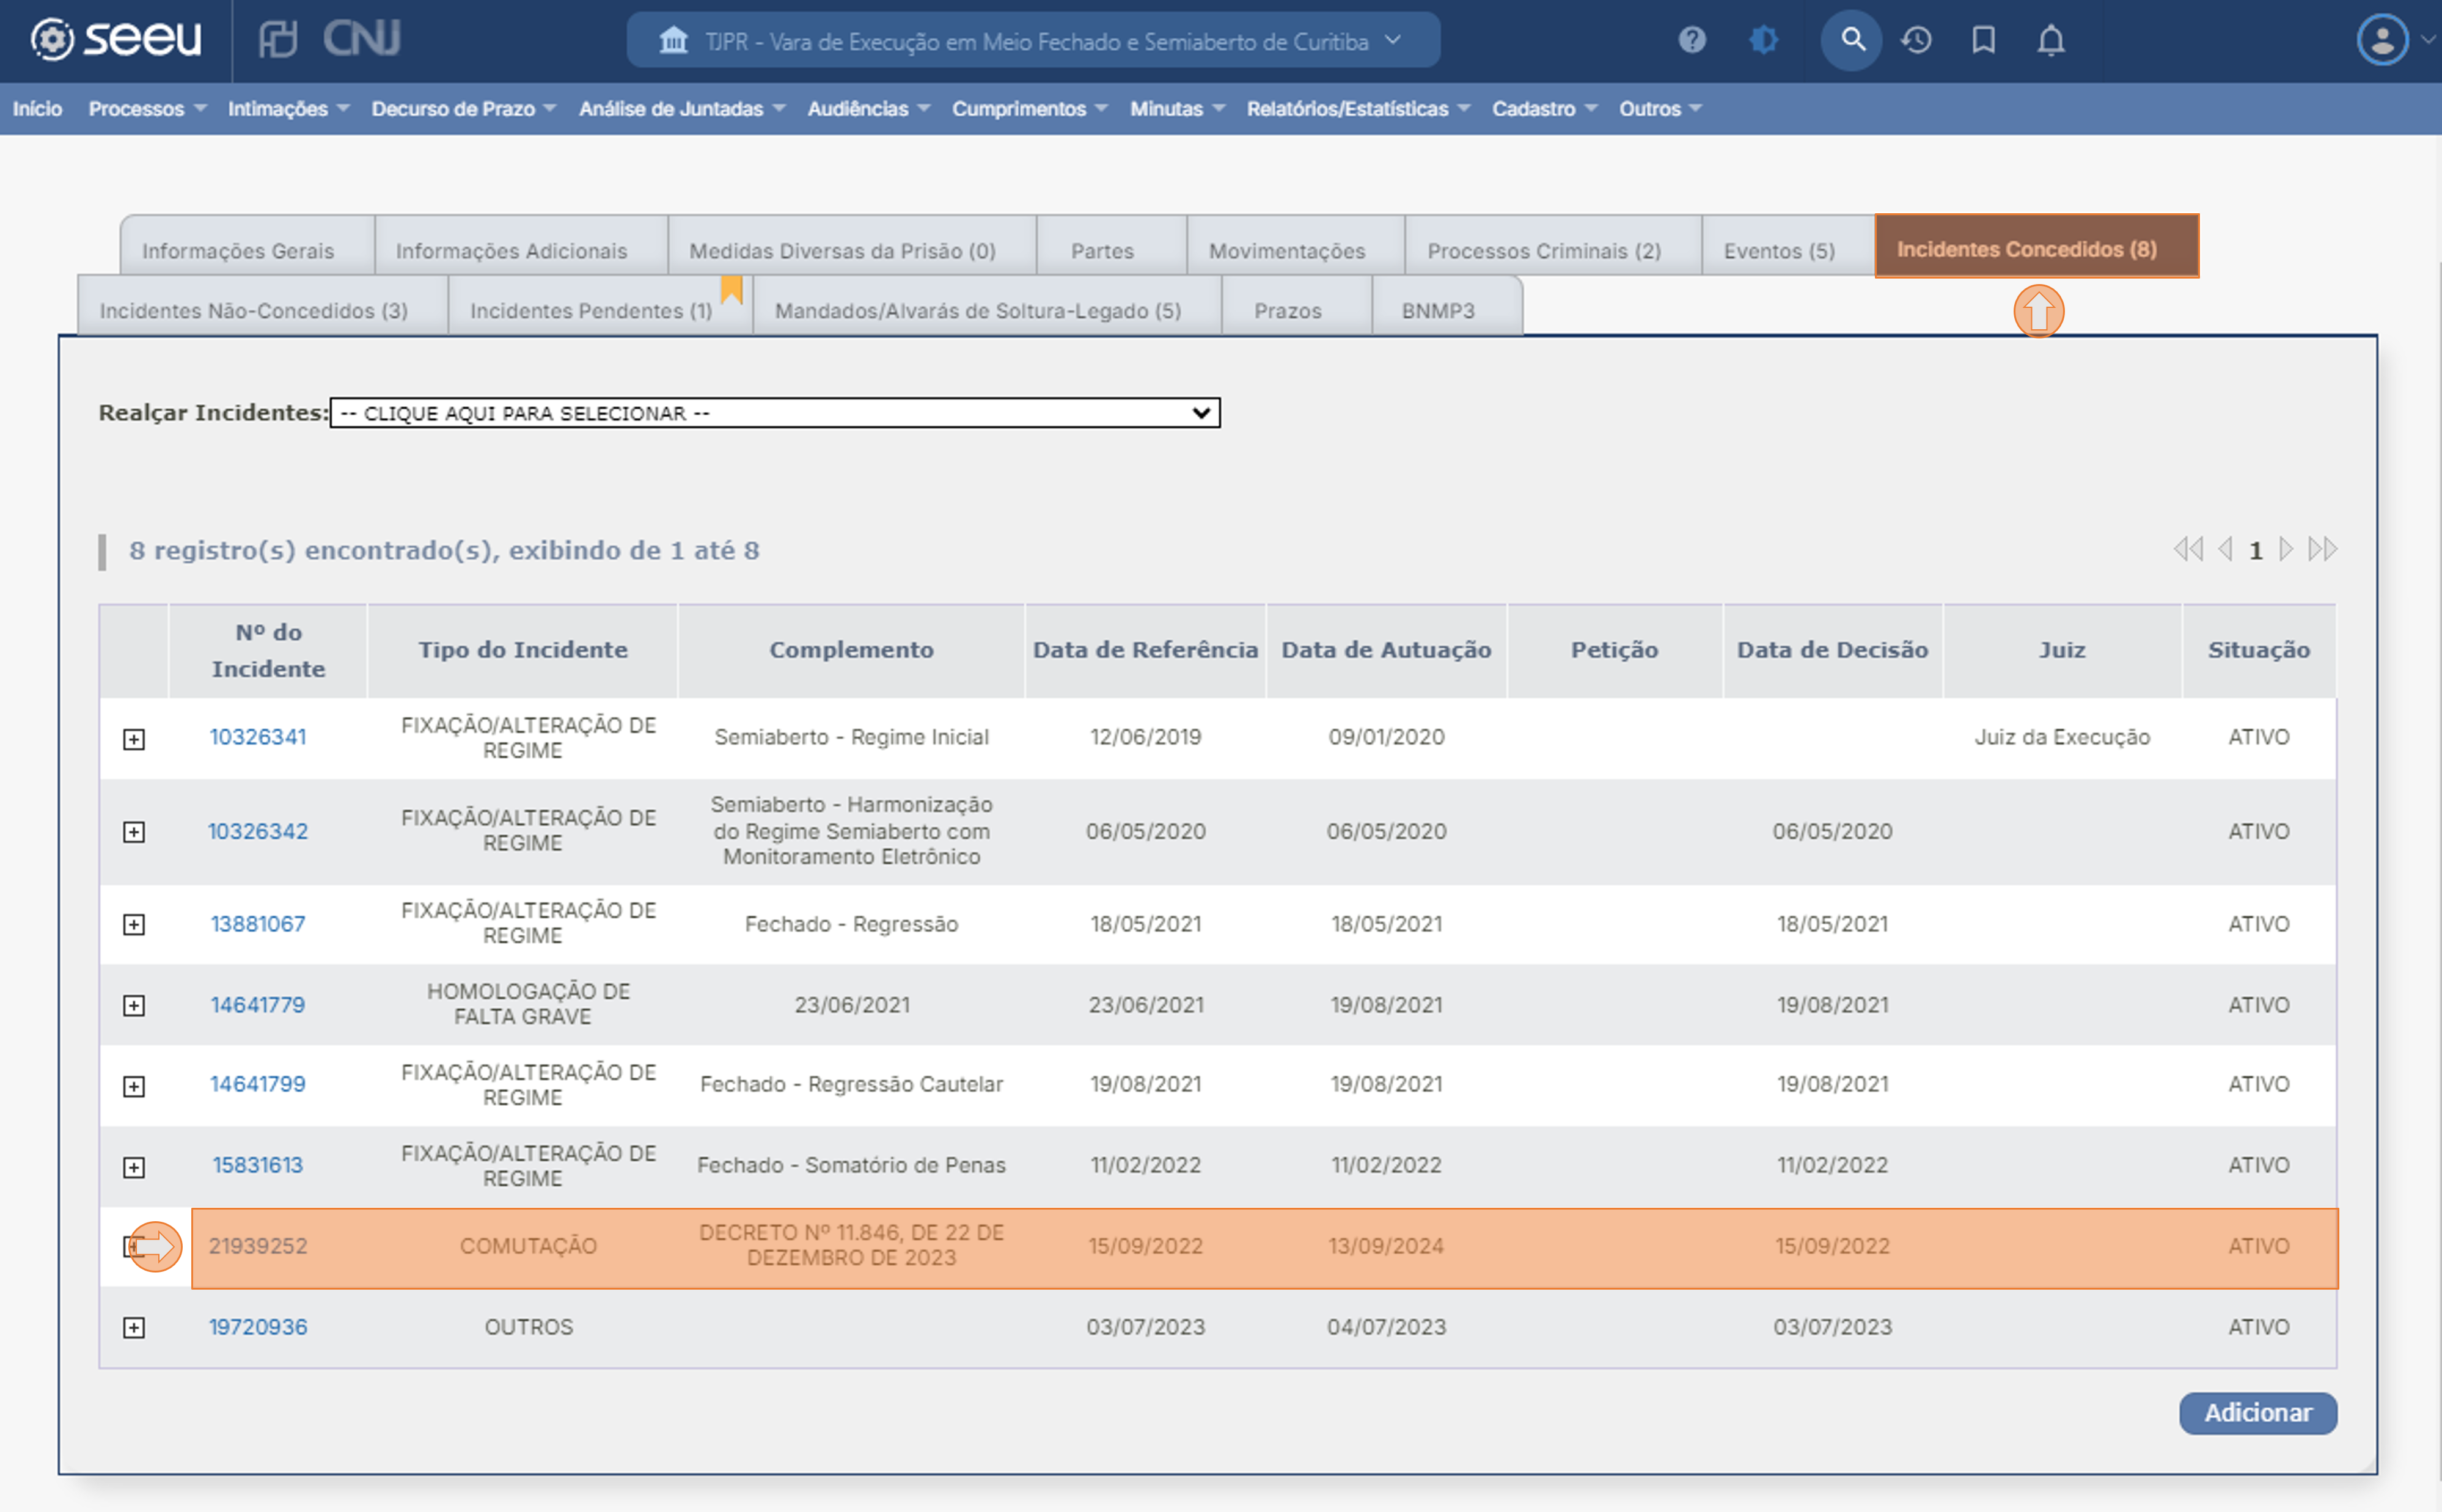Image resolution: width=2442 pixels, height=1512 pixels.
Task: Open incident link 19720936
Action: click(258, 1327)
